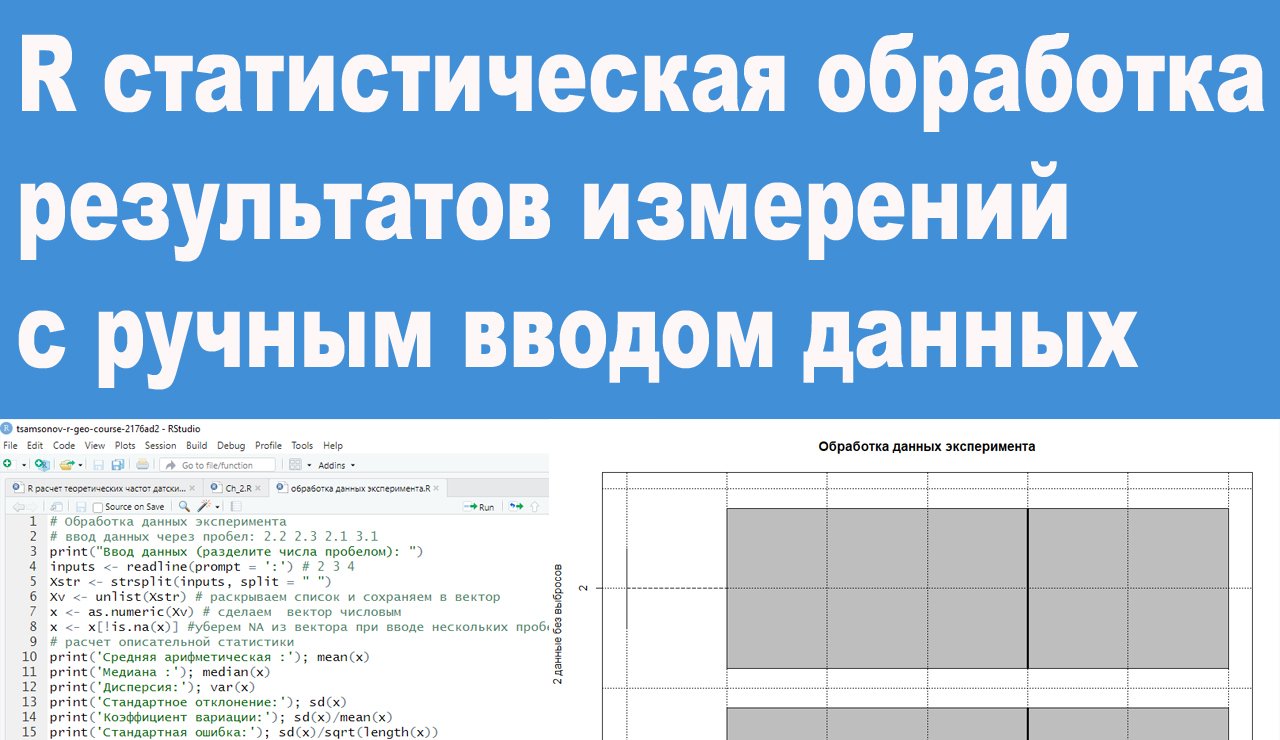1280x740 pixels.
Task: Click the Save current document icon
Action: [x=98, y=465]
